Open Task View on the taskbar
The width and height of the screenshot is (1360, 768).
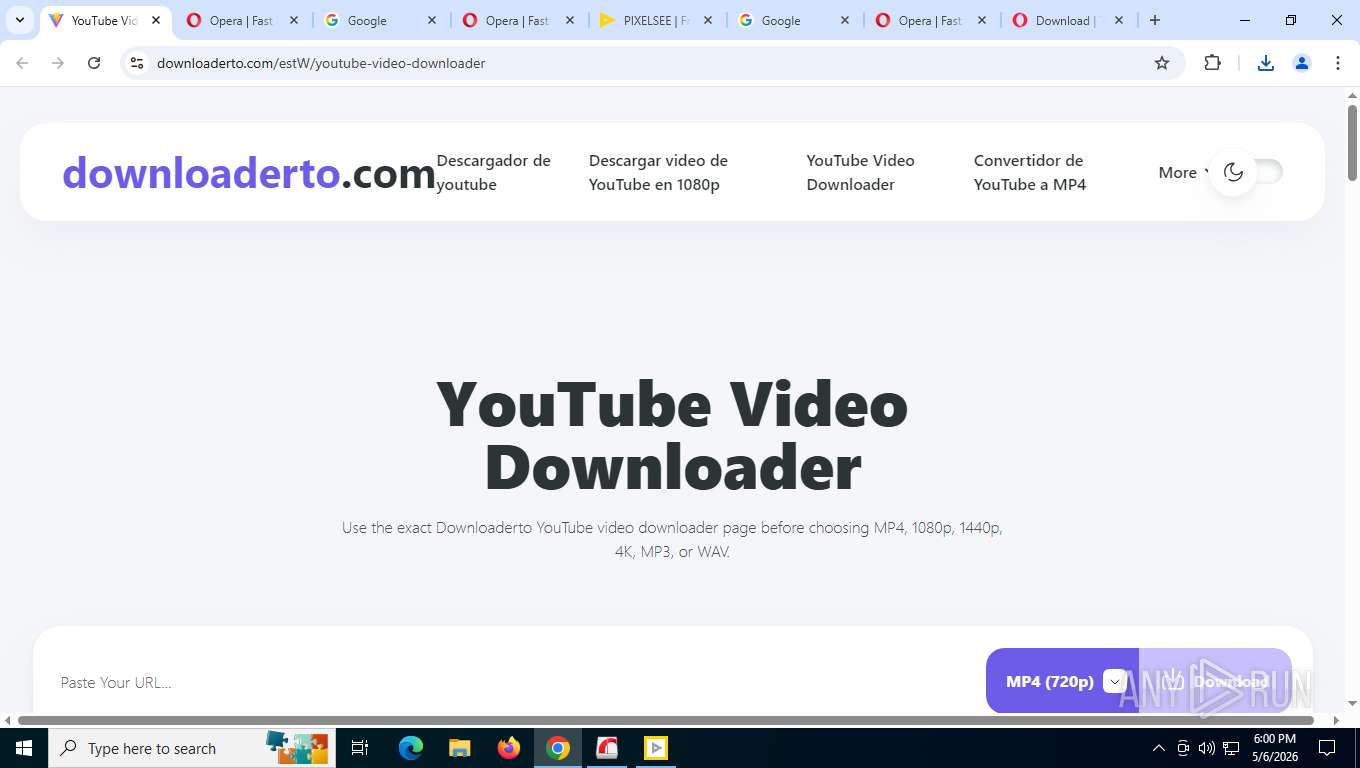pyautogui.click(x=360, y=748)
